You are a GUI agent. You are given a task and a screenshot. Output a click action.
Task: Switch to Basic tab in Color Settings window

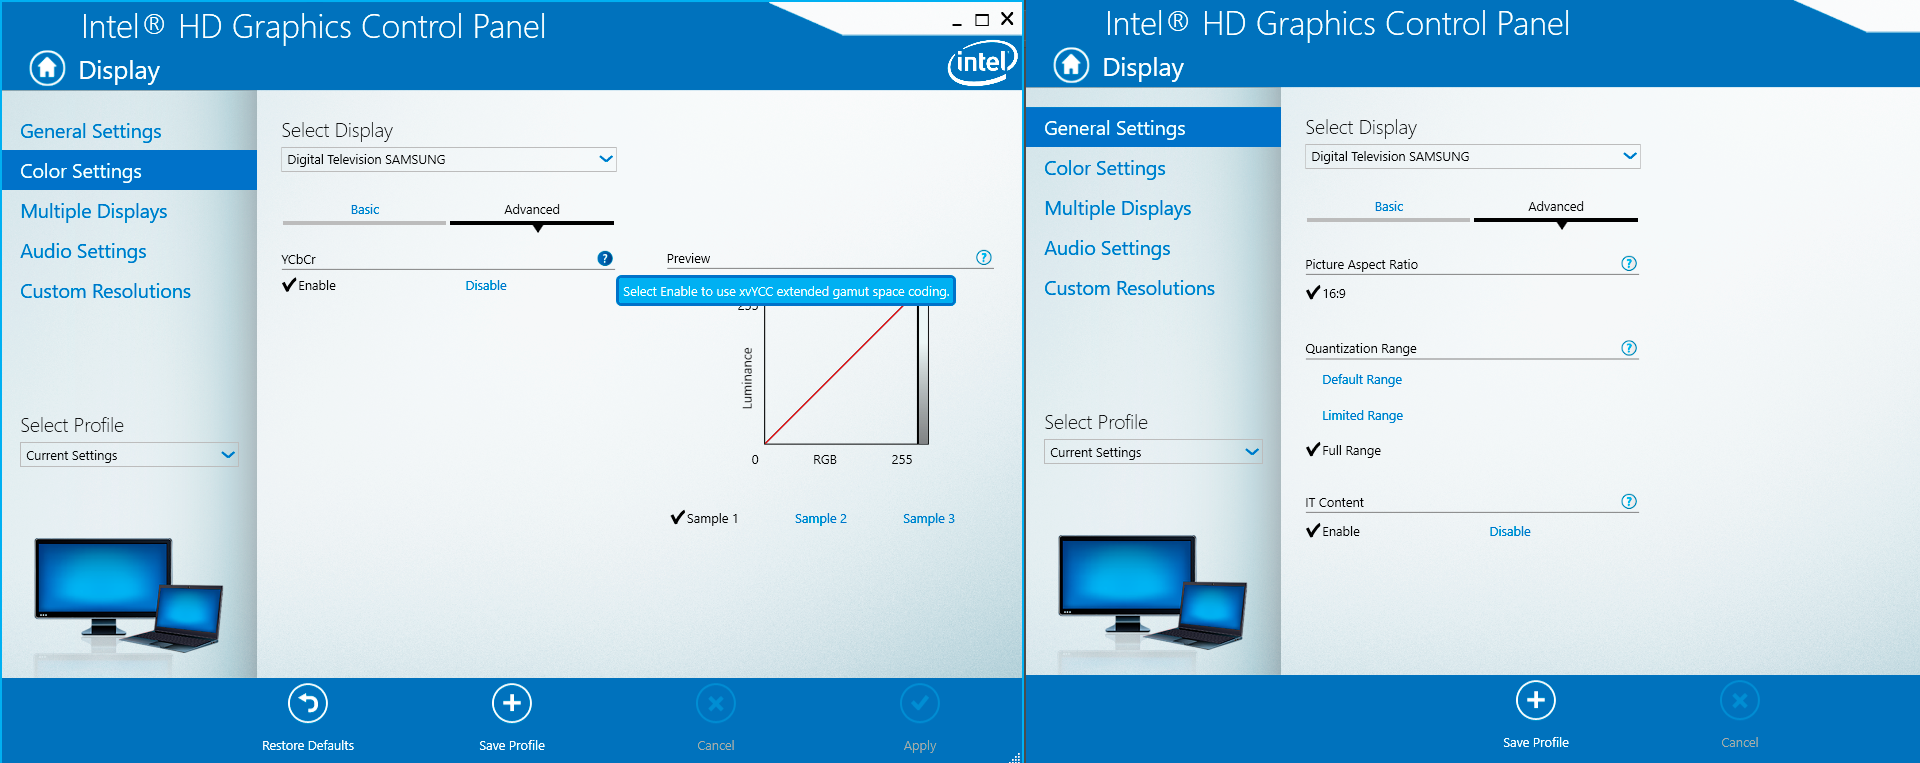[365, 210]
